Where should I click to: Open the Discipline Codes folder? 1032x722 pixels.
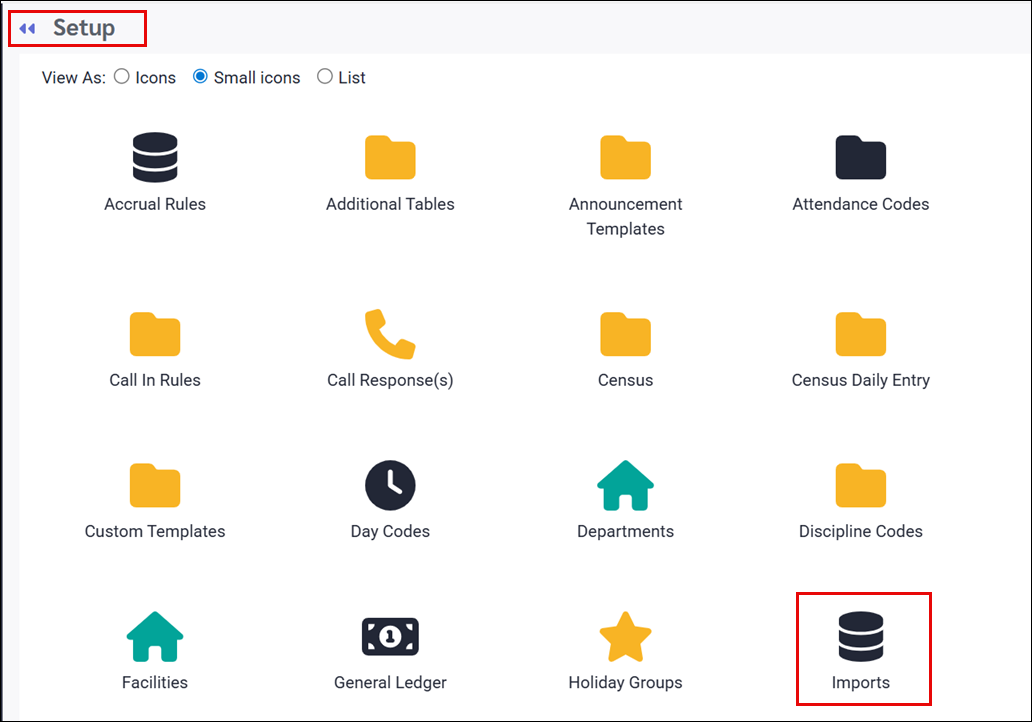tap(861, 486)
